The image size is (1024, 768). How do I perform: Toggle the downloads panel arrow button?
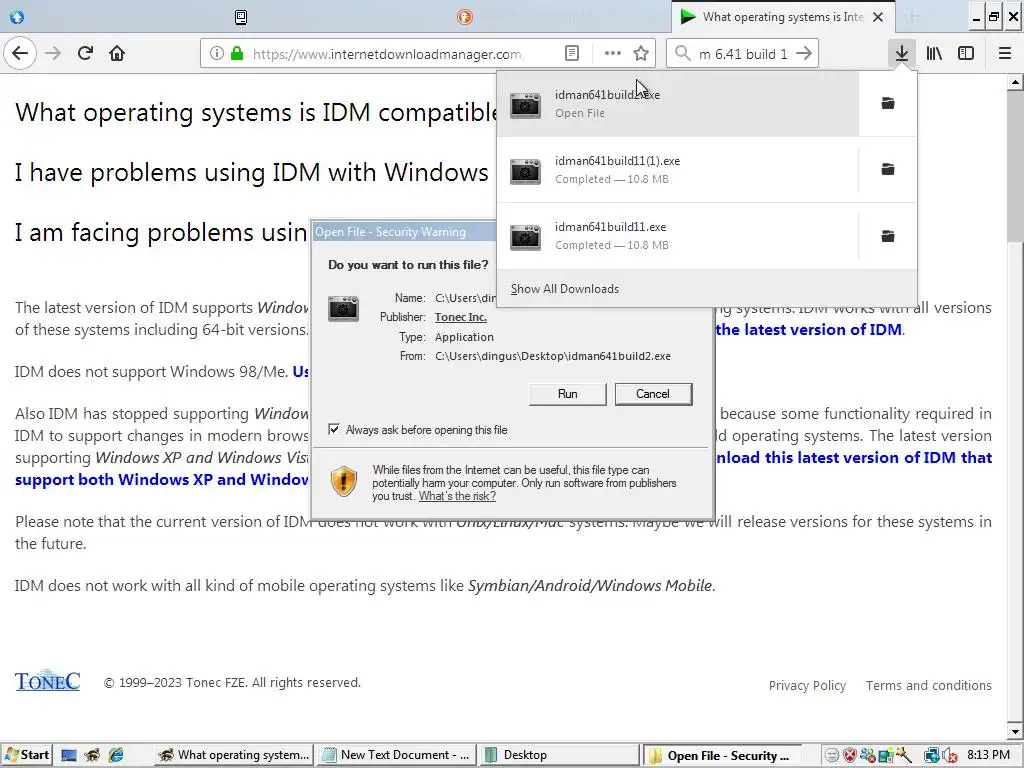(x=901, y=54)
